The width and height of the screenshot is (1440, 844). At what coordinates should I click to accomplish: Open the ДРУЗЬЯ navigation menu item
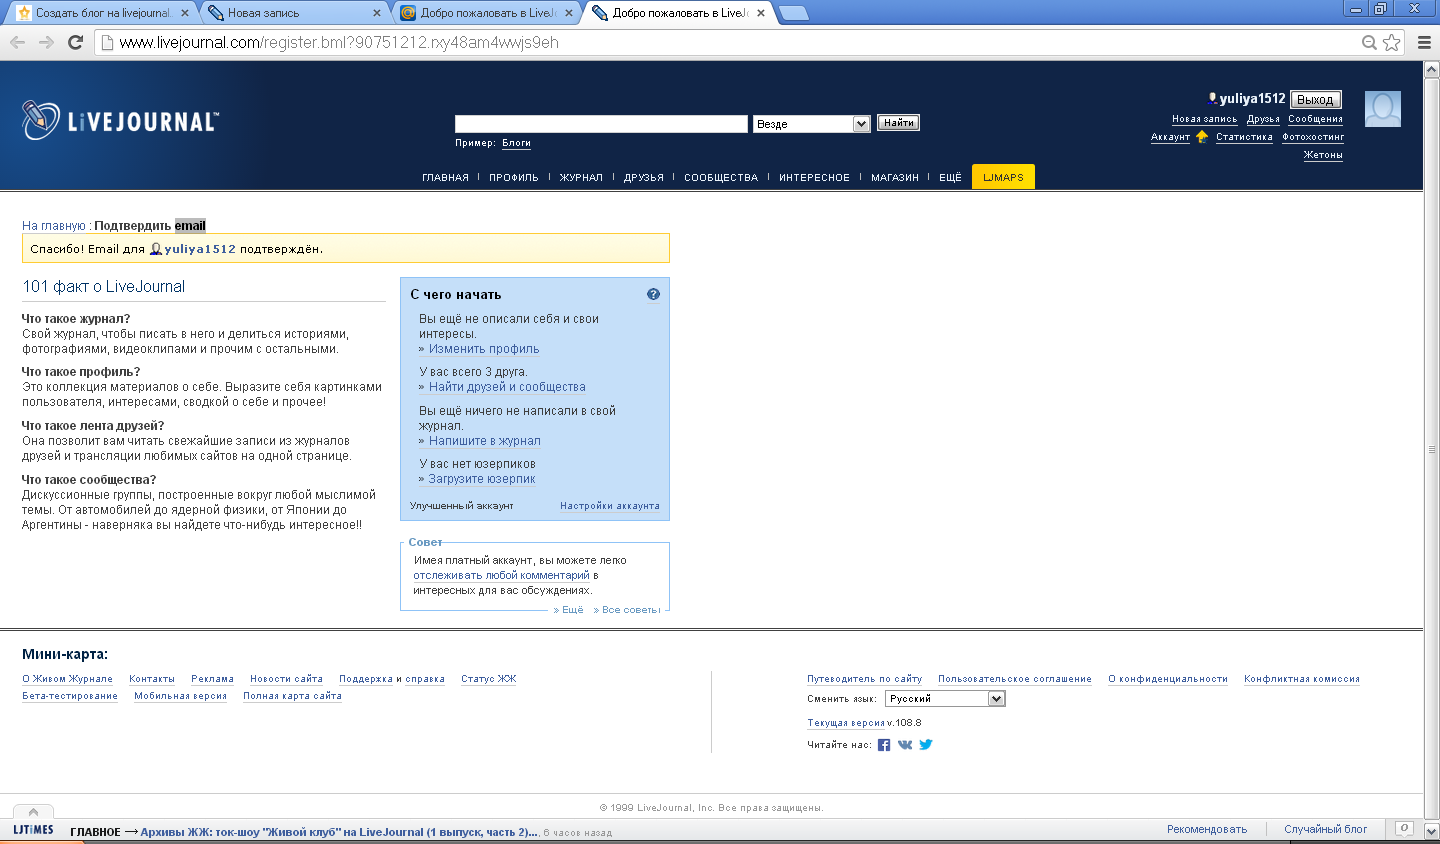[644, 178]
